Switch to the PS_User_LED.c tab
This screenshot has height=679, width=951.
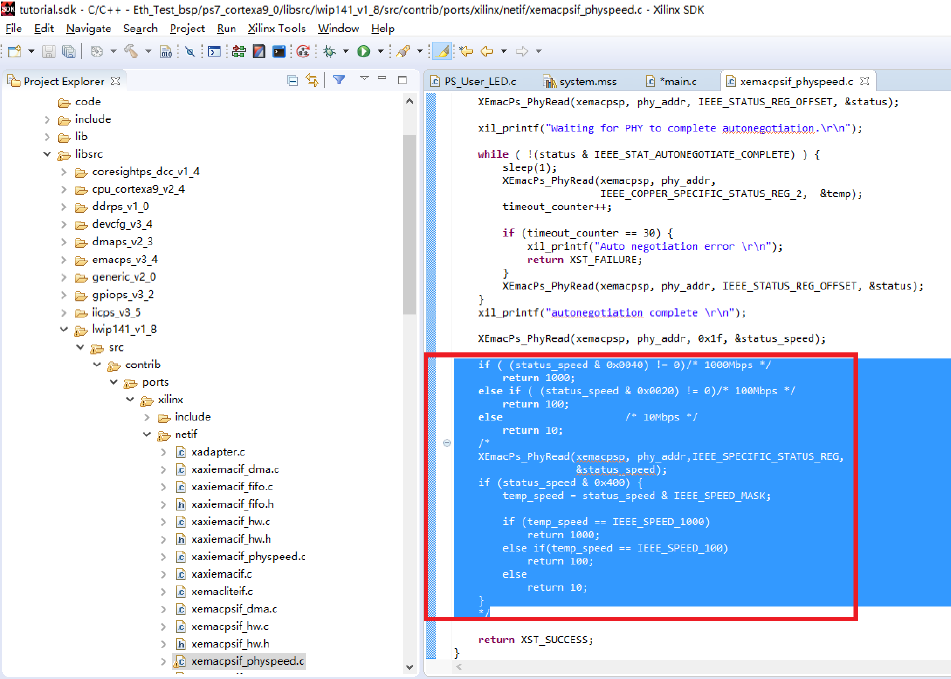479,81
